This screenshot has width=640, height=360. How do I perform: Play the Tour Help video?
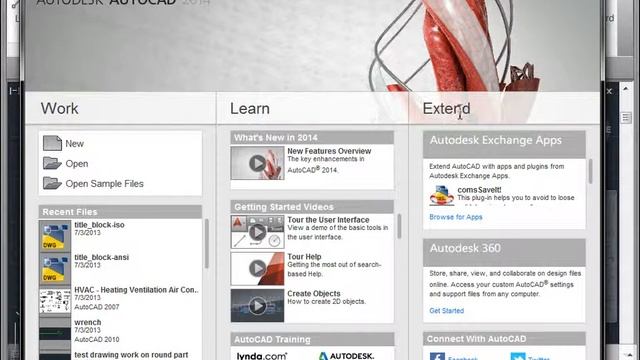pos(257,269)
